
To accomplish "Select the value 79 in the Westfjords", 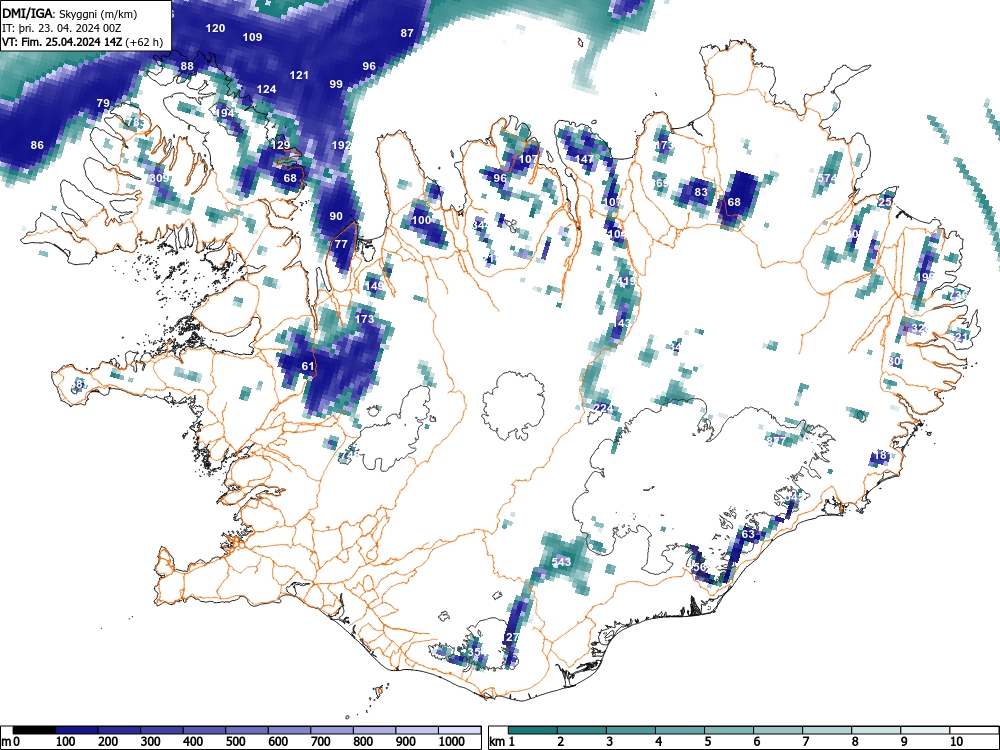I will [x=103, y=103].
